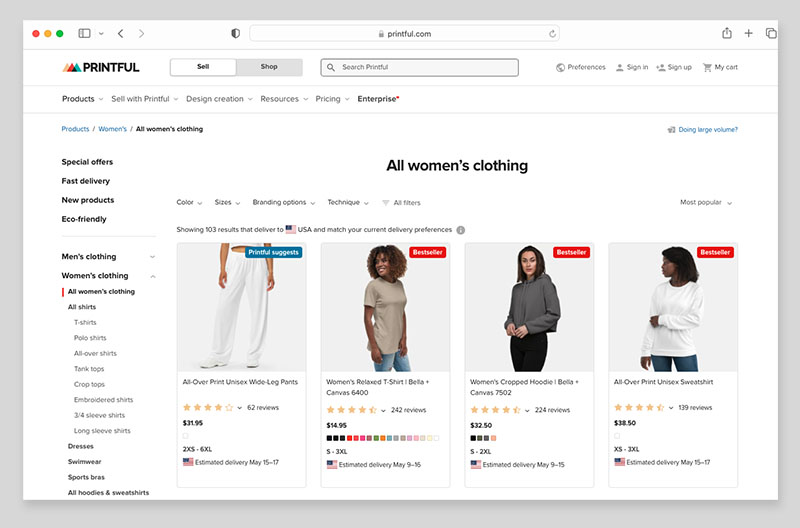
Task: Open the Pricing menu
Action: click(332, 99)
